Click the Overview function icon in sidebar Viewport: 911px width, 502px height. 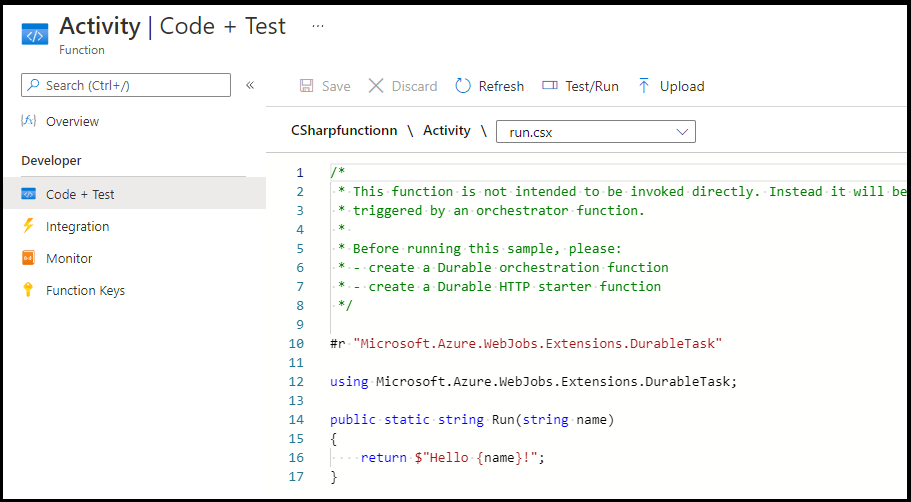(x=28, y=121)
